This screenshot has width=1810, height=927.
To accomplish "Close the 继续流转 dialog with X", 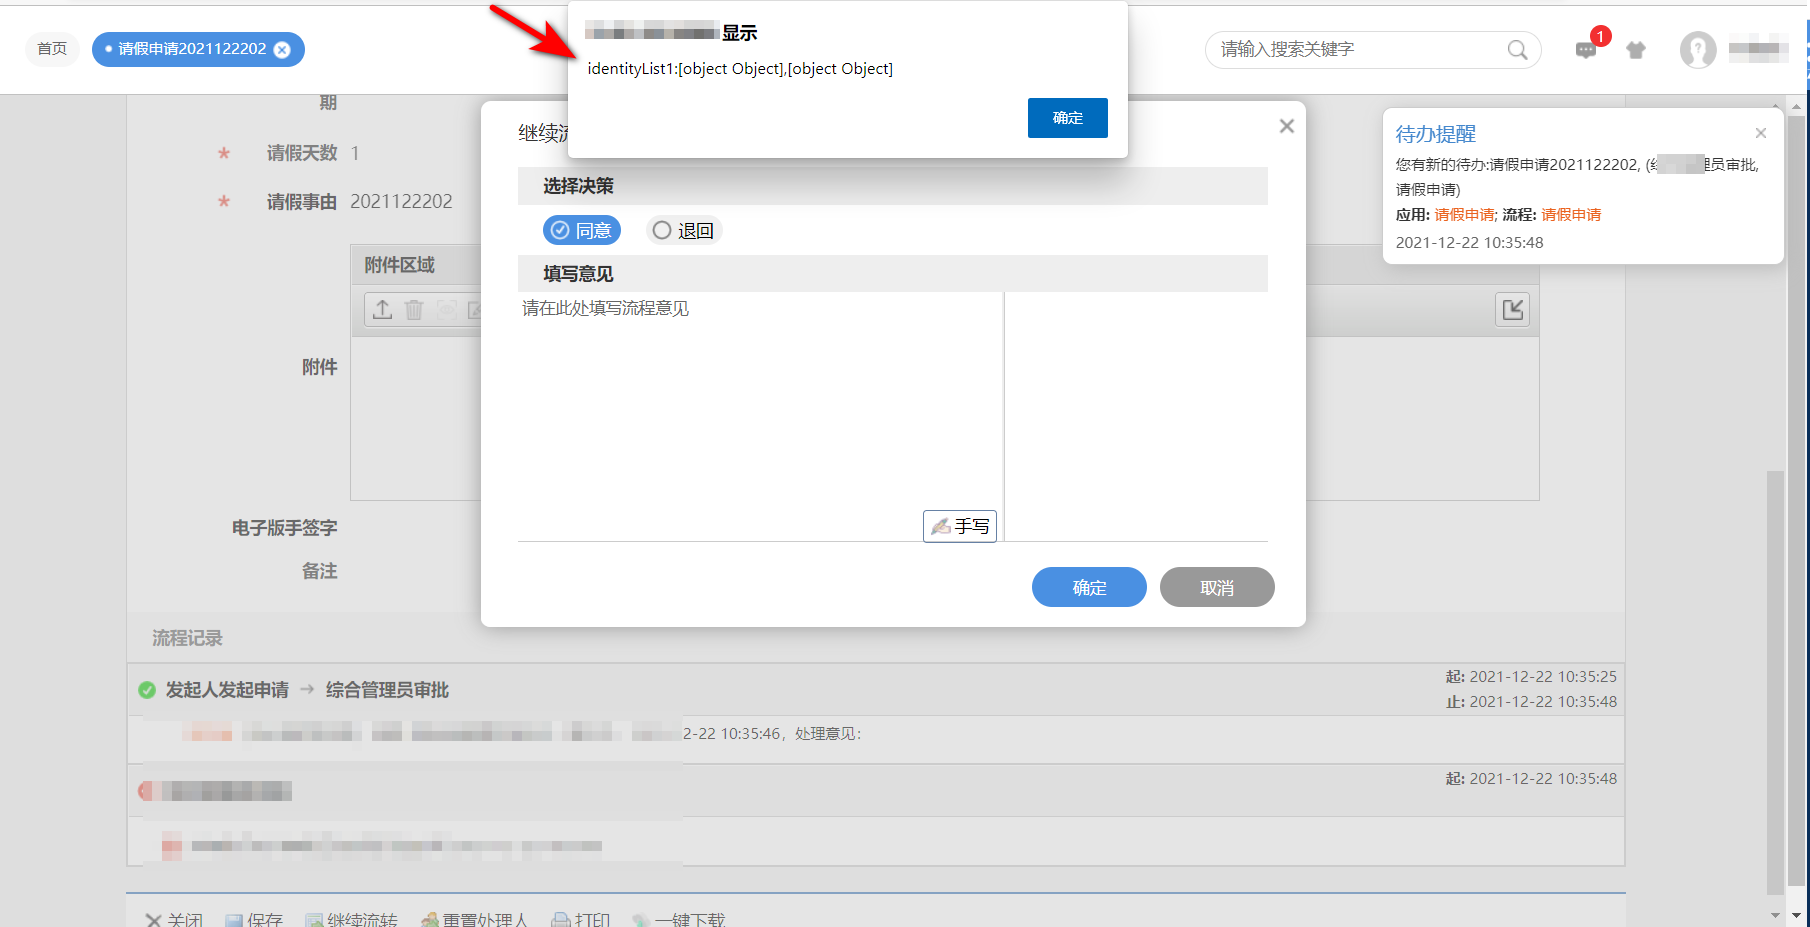I will tap(1287, 126).
